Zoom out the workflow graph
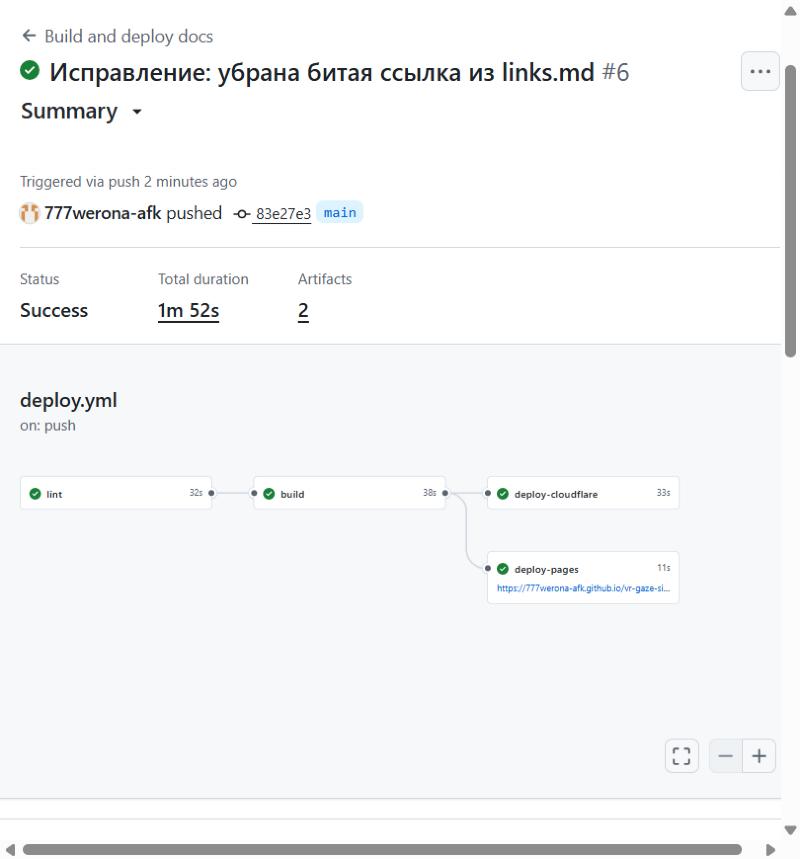 coord(725,756)
